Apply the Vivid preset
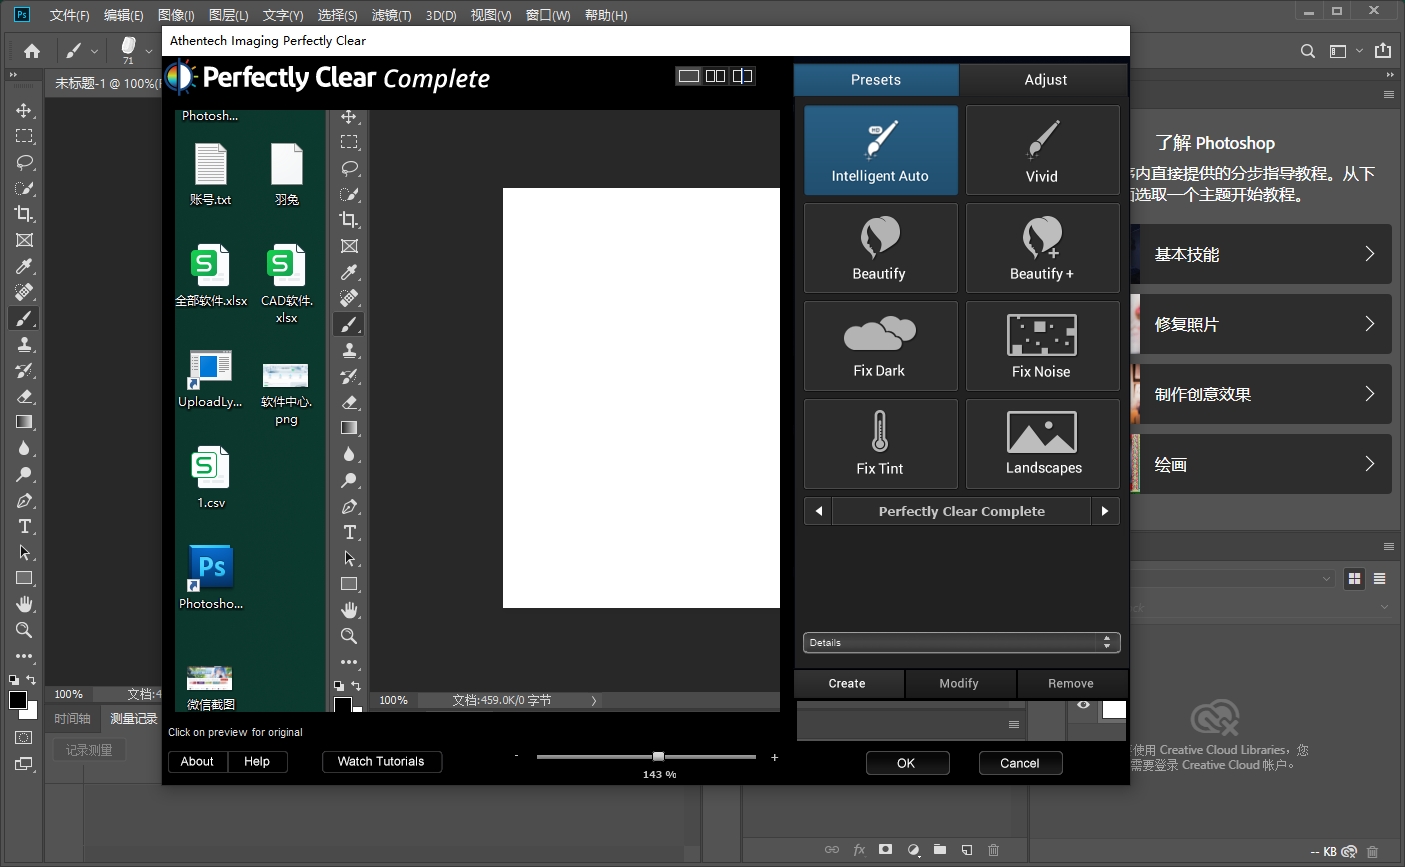Screen dimensions: 1405x867 tap(1042, 150)
